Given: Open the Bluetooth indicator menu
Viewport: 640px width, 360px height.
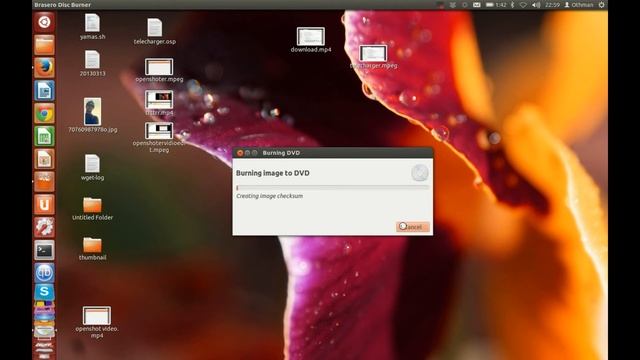Looking at the screenshot, I should pos(512,5).
